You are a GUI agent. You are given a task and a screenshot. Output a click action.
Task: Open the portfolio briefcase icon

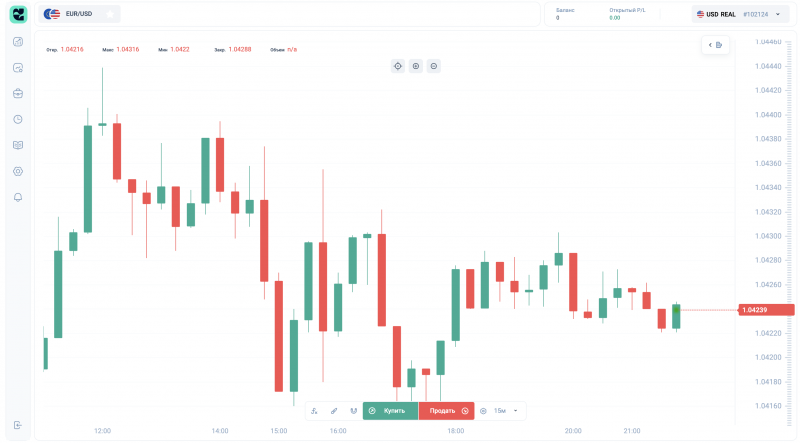click(x=18, y=93)
